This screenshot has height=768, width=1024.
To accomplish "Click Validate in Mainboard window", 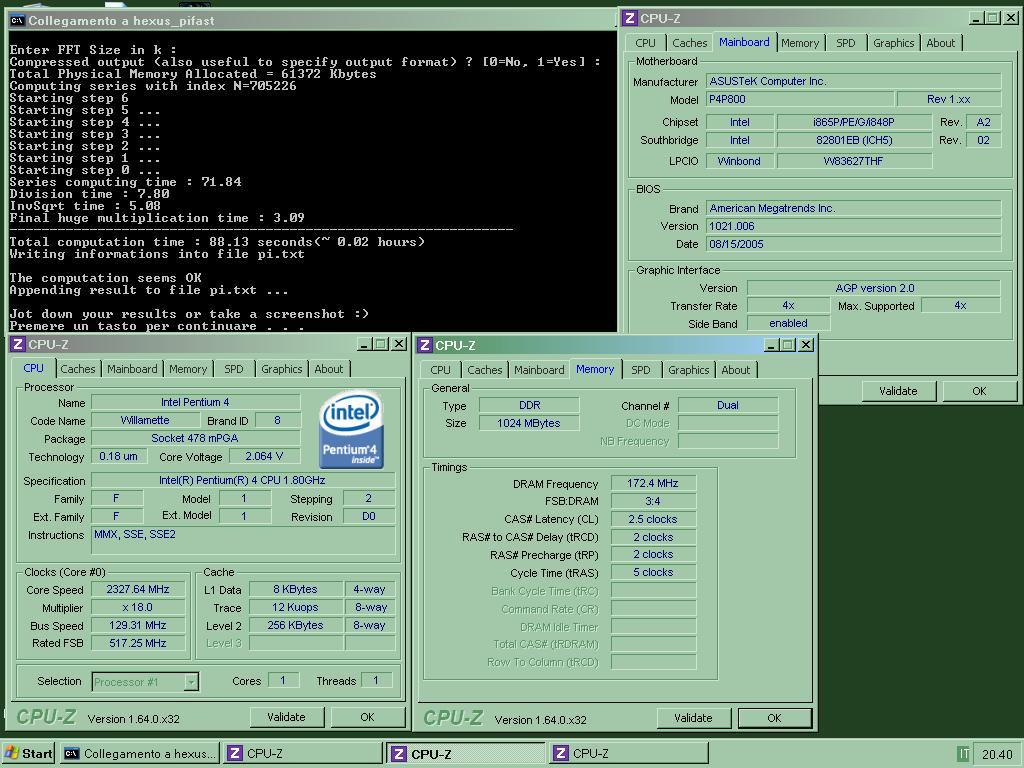I will point(898,391).
